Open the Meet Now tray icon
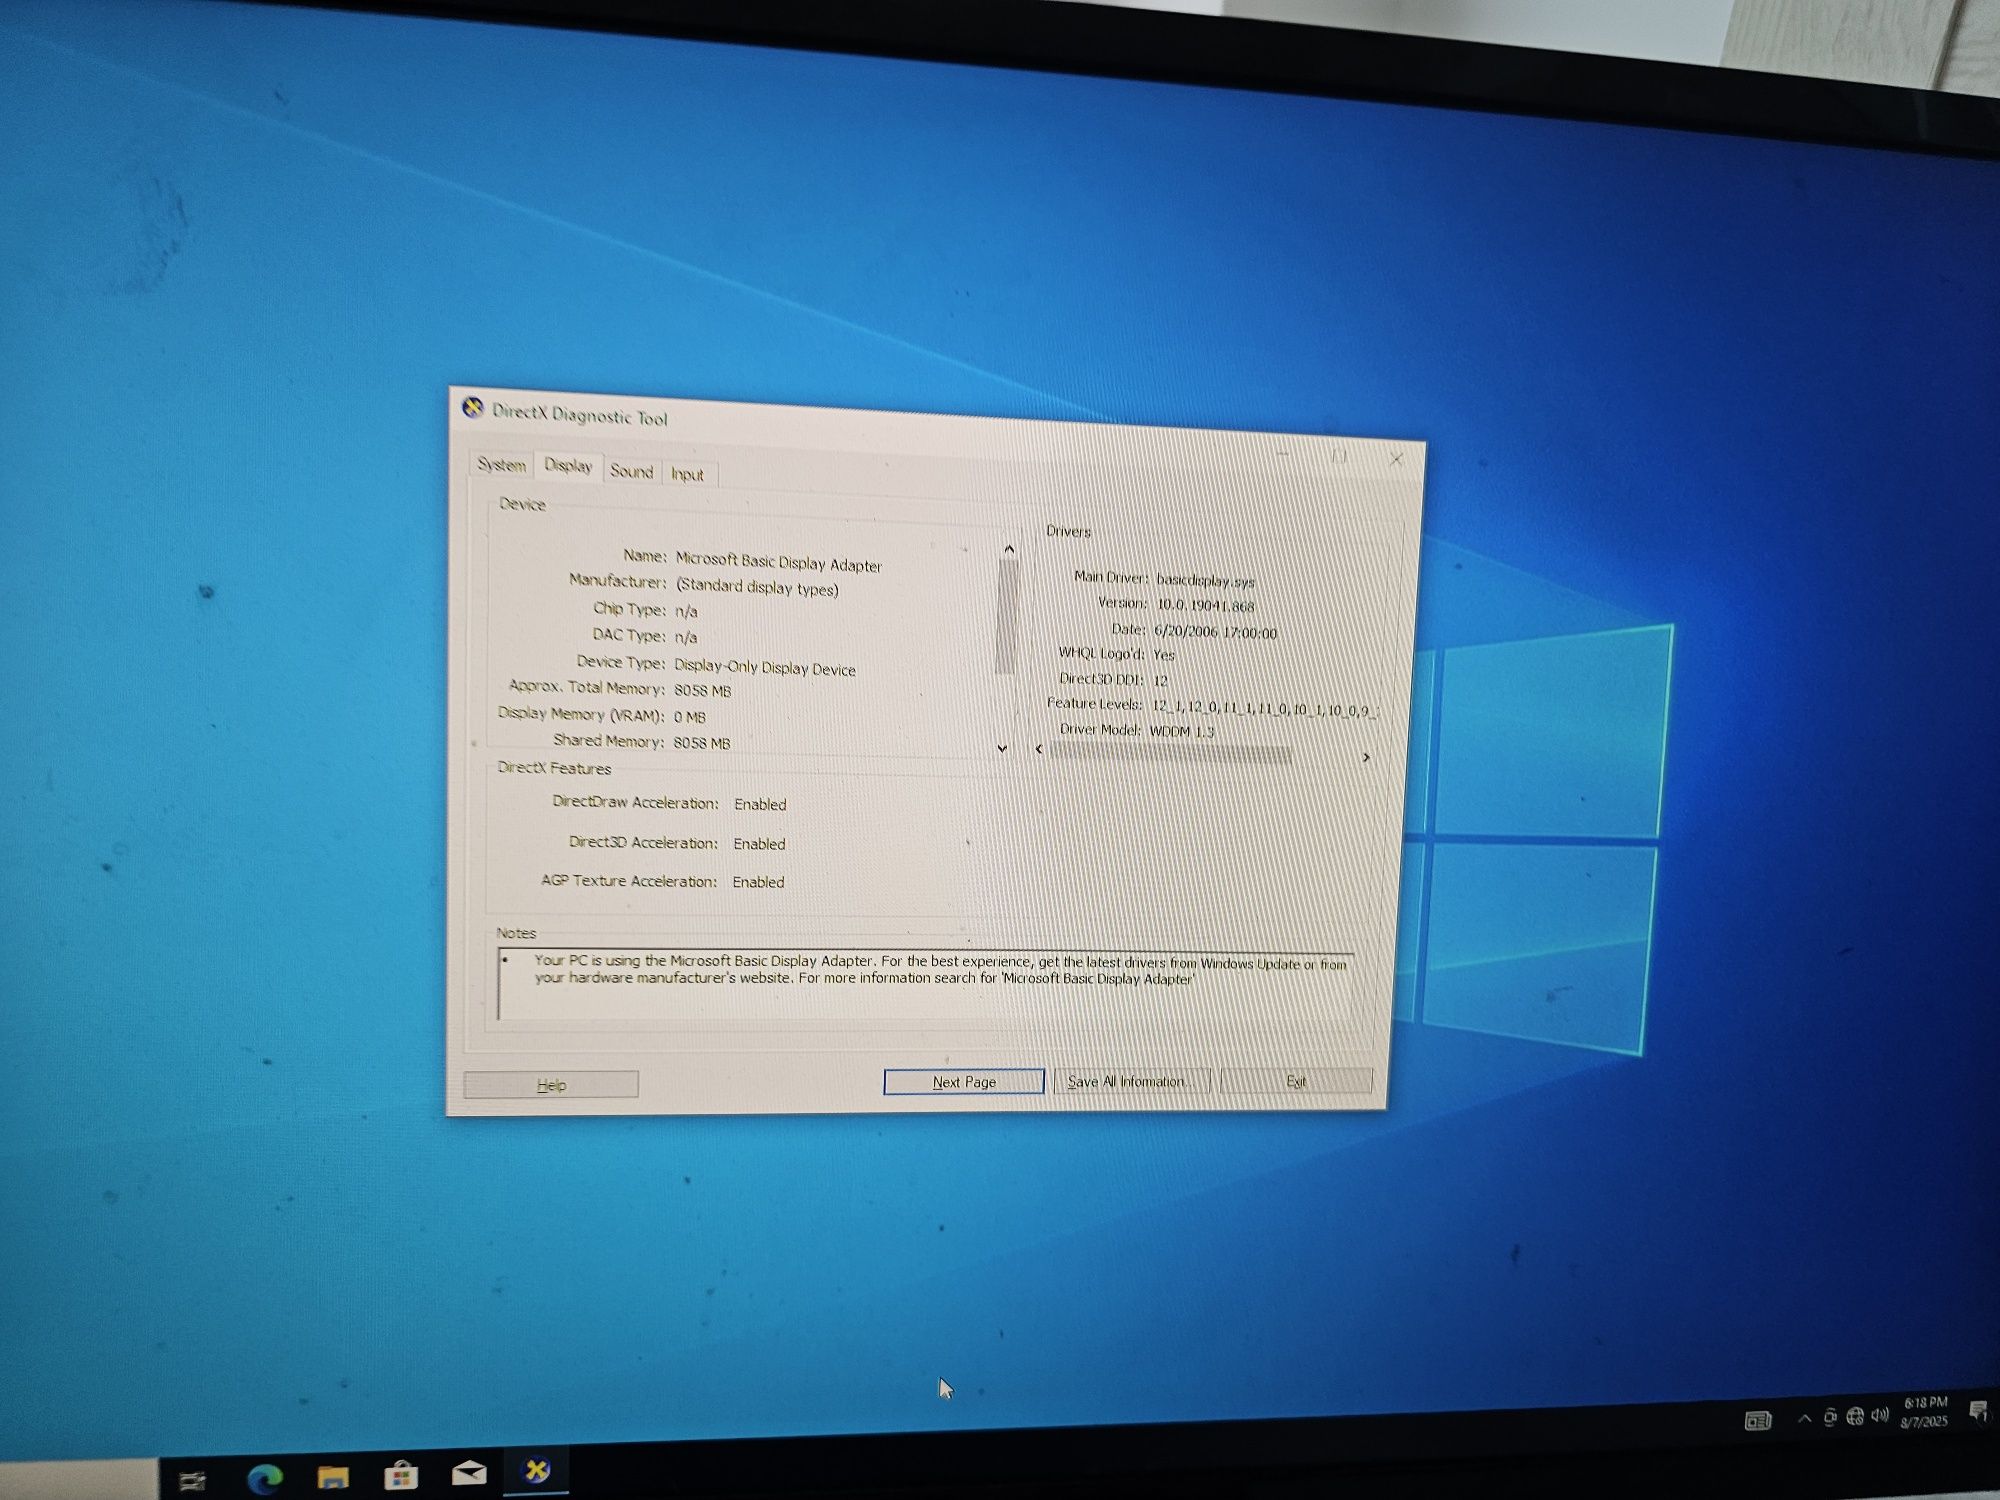This screenshot has width=2000, height=1500. click(x=1830, y=1416)
